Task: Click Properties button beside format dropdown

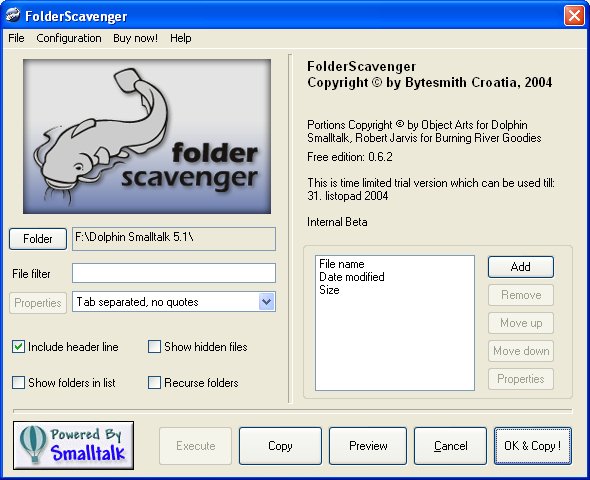Action: [x=38, y=303]
